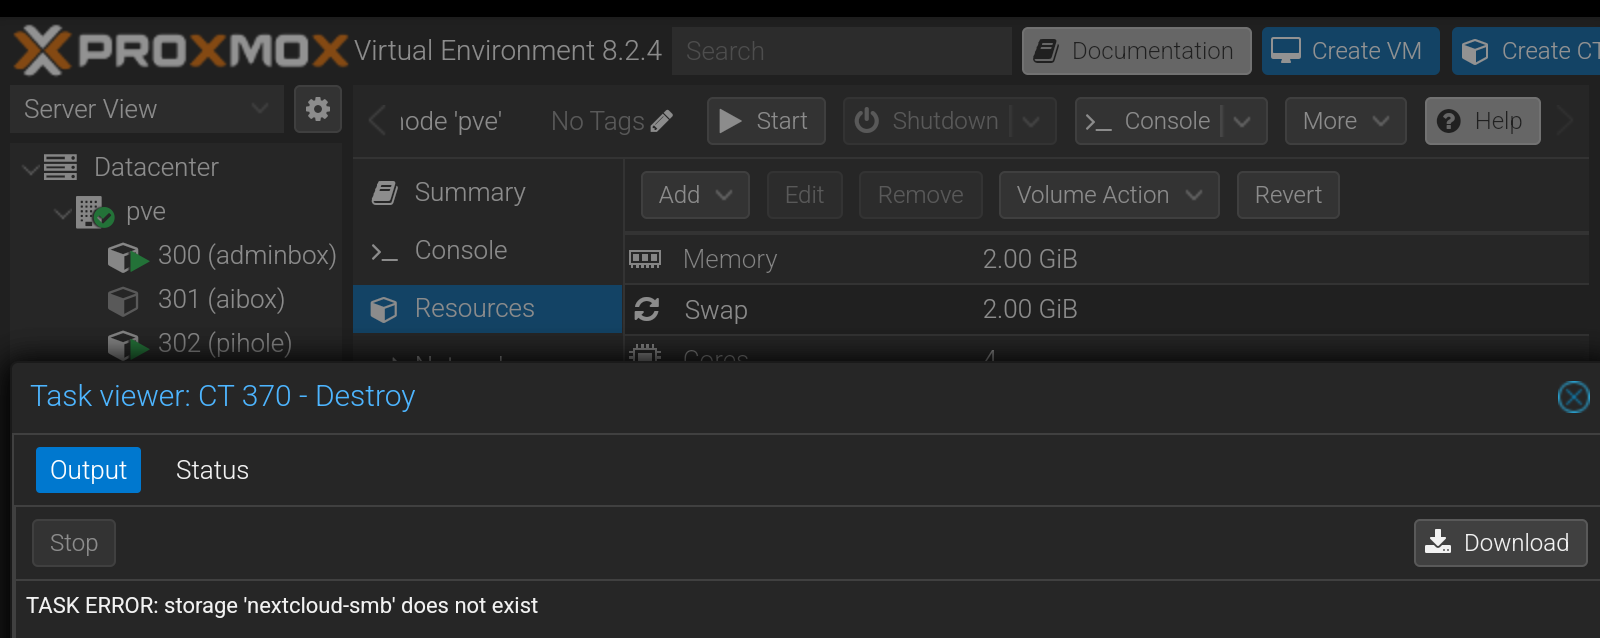Image resolution: width=1600 pixels, height=638 pixels.
Task: Click the container icon for 301 (aibox)
Action: 123,300
